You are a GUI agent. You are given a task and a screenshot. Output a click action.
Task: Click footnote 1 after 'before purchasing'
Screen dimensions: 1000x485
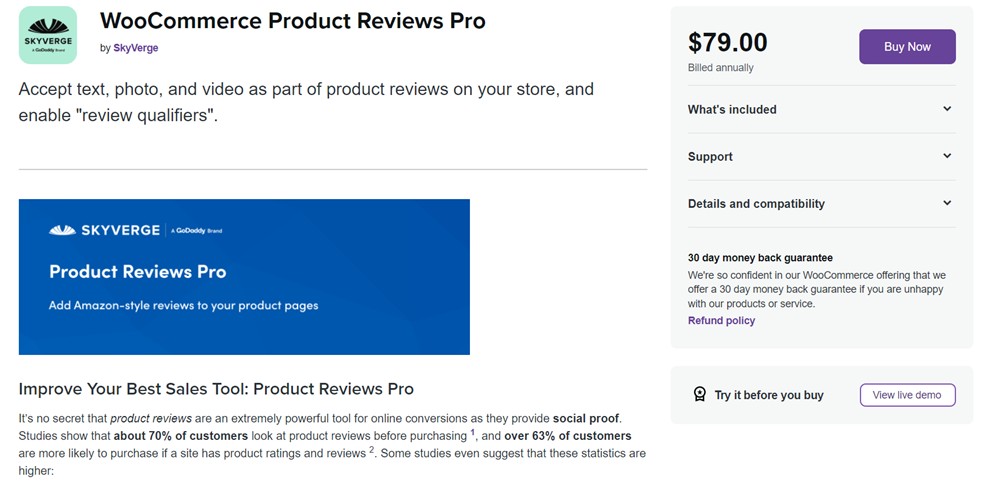point(472,432)
